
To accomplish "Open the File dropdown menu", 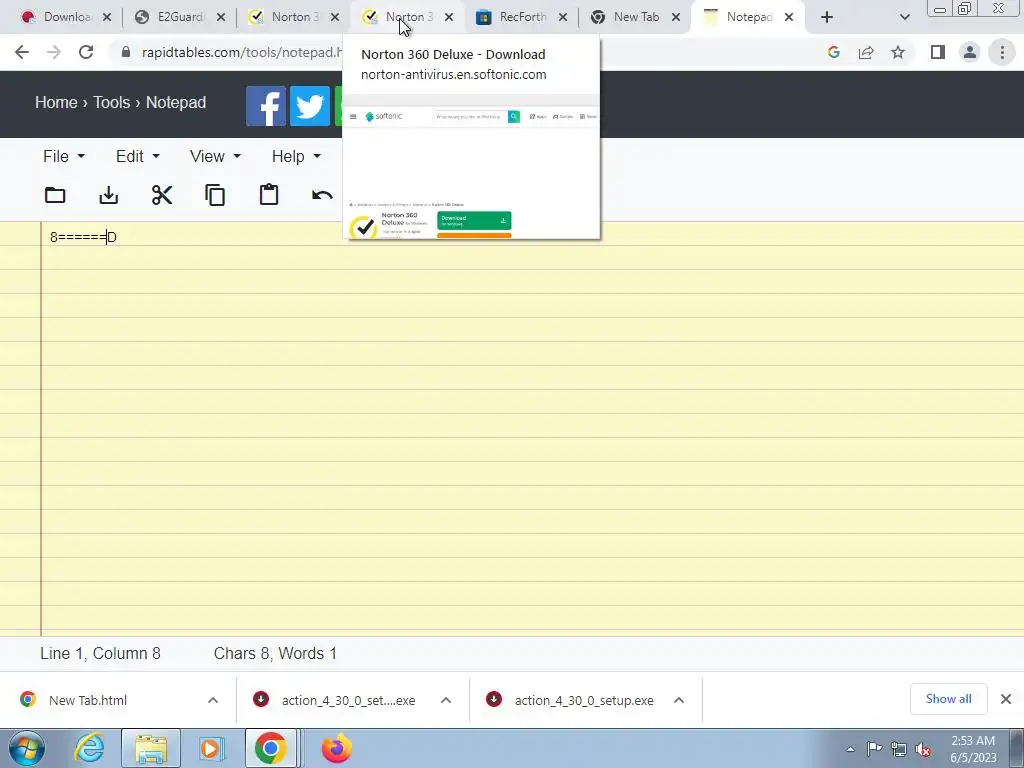I will (x=63, y=157).
